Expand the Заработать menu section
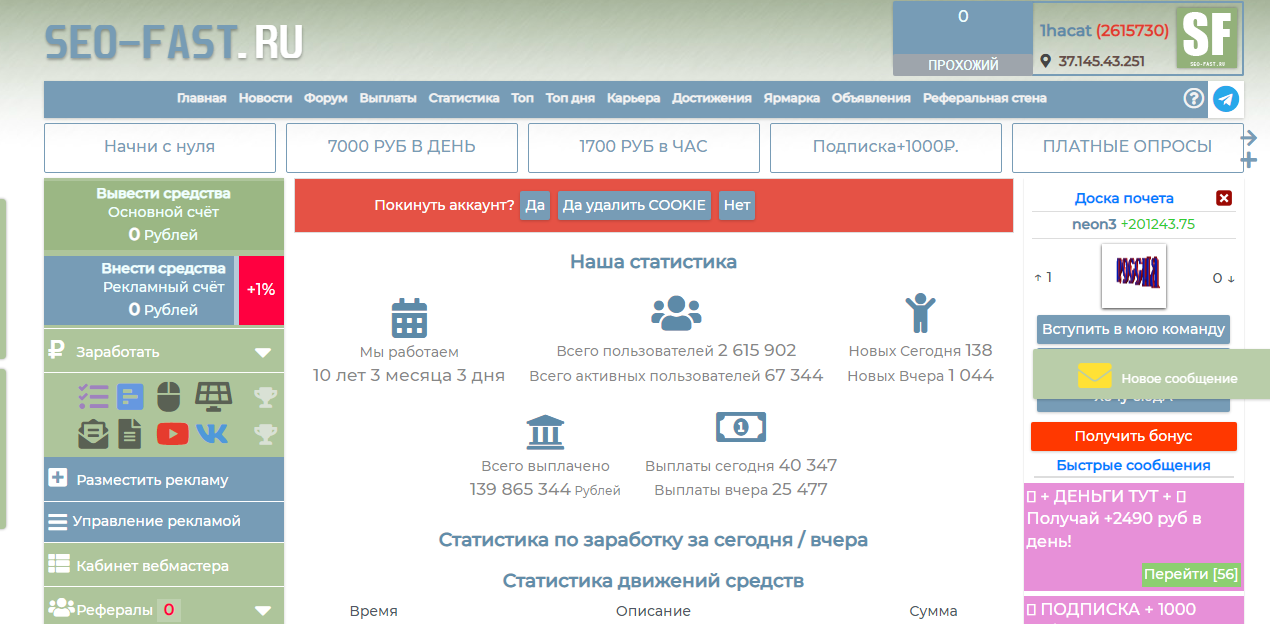Viewport: 1270px width, 624px height. [263, 352]
